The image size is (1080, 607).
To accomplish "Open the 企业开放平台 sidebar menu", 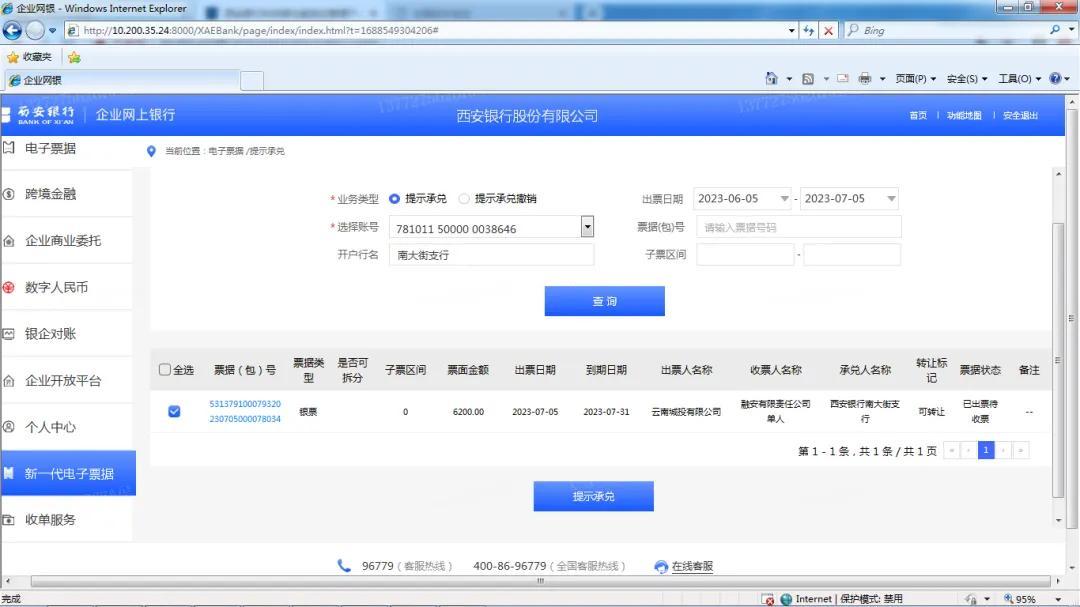I will (68, 380).
